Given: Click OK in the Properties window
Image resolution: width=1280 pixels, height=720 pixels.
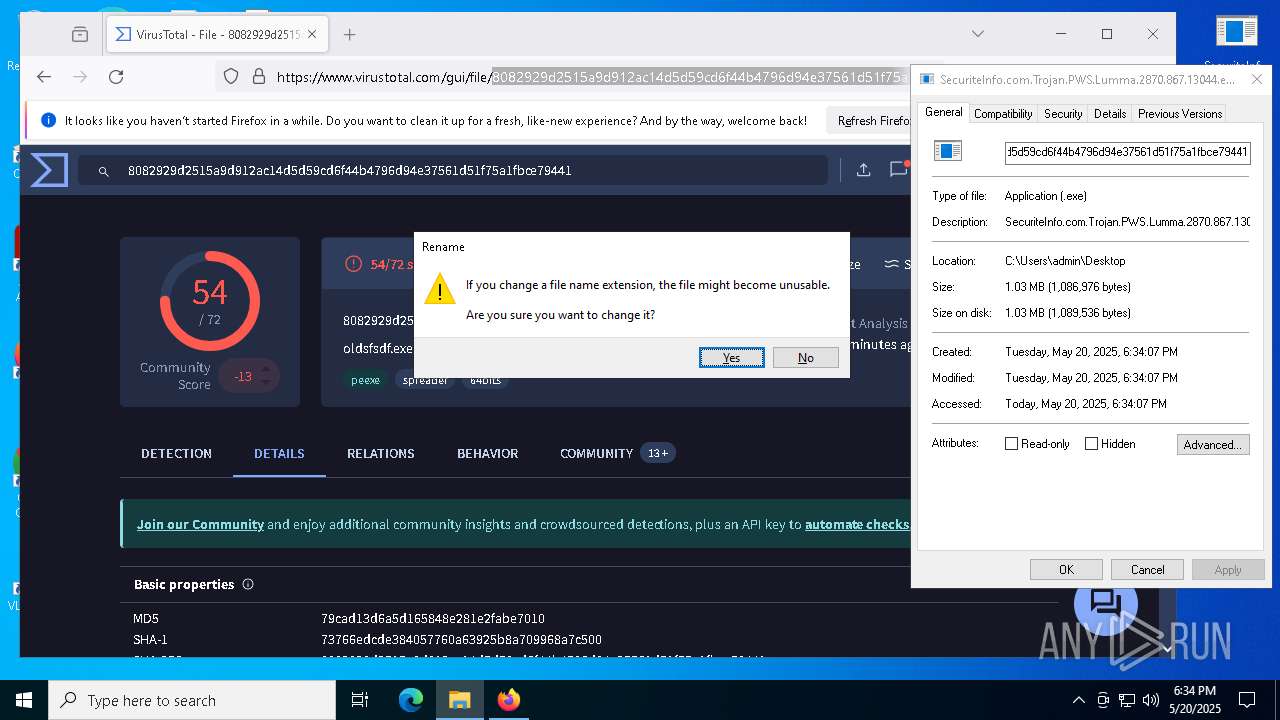Looking at the screenshot, I should pos(1067,569).
